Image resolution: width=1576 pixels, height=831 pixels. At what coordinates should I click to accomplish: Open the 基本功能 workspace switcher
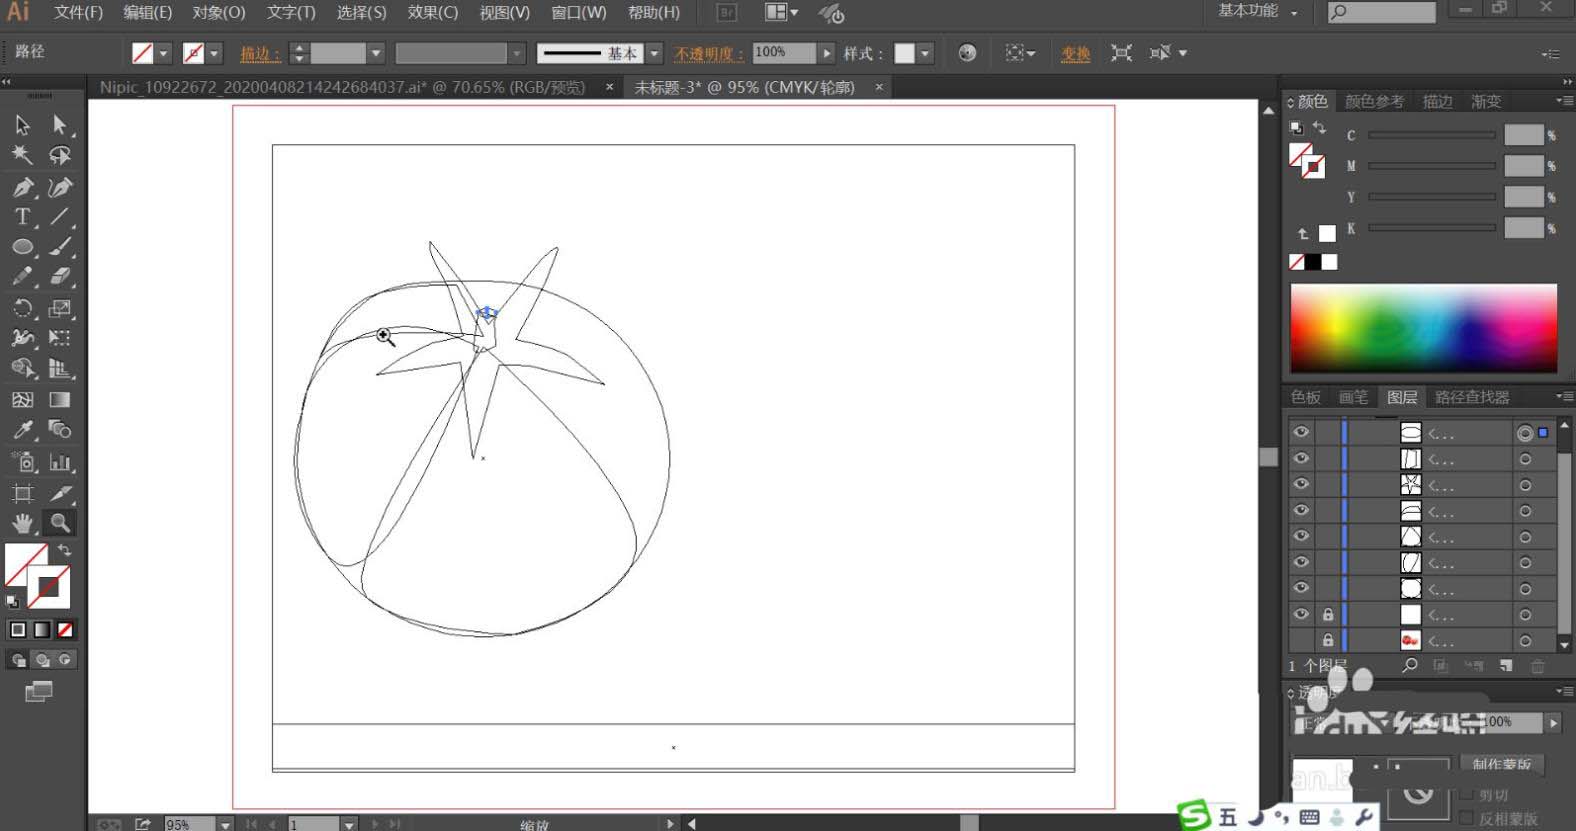pyautogui.click(x=1257, y=12)
